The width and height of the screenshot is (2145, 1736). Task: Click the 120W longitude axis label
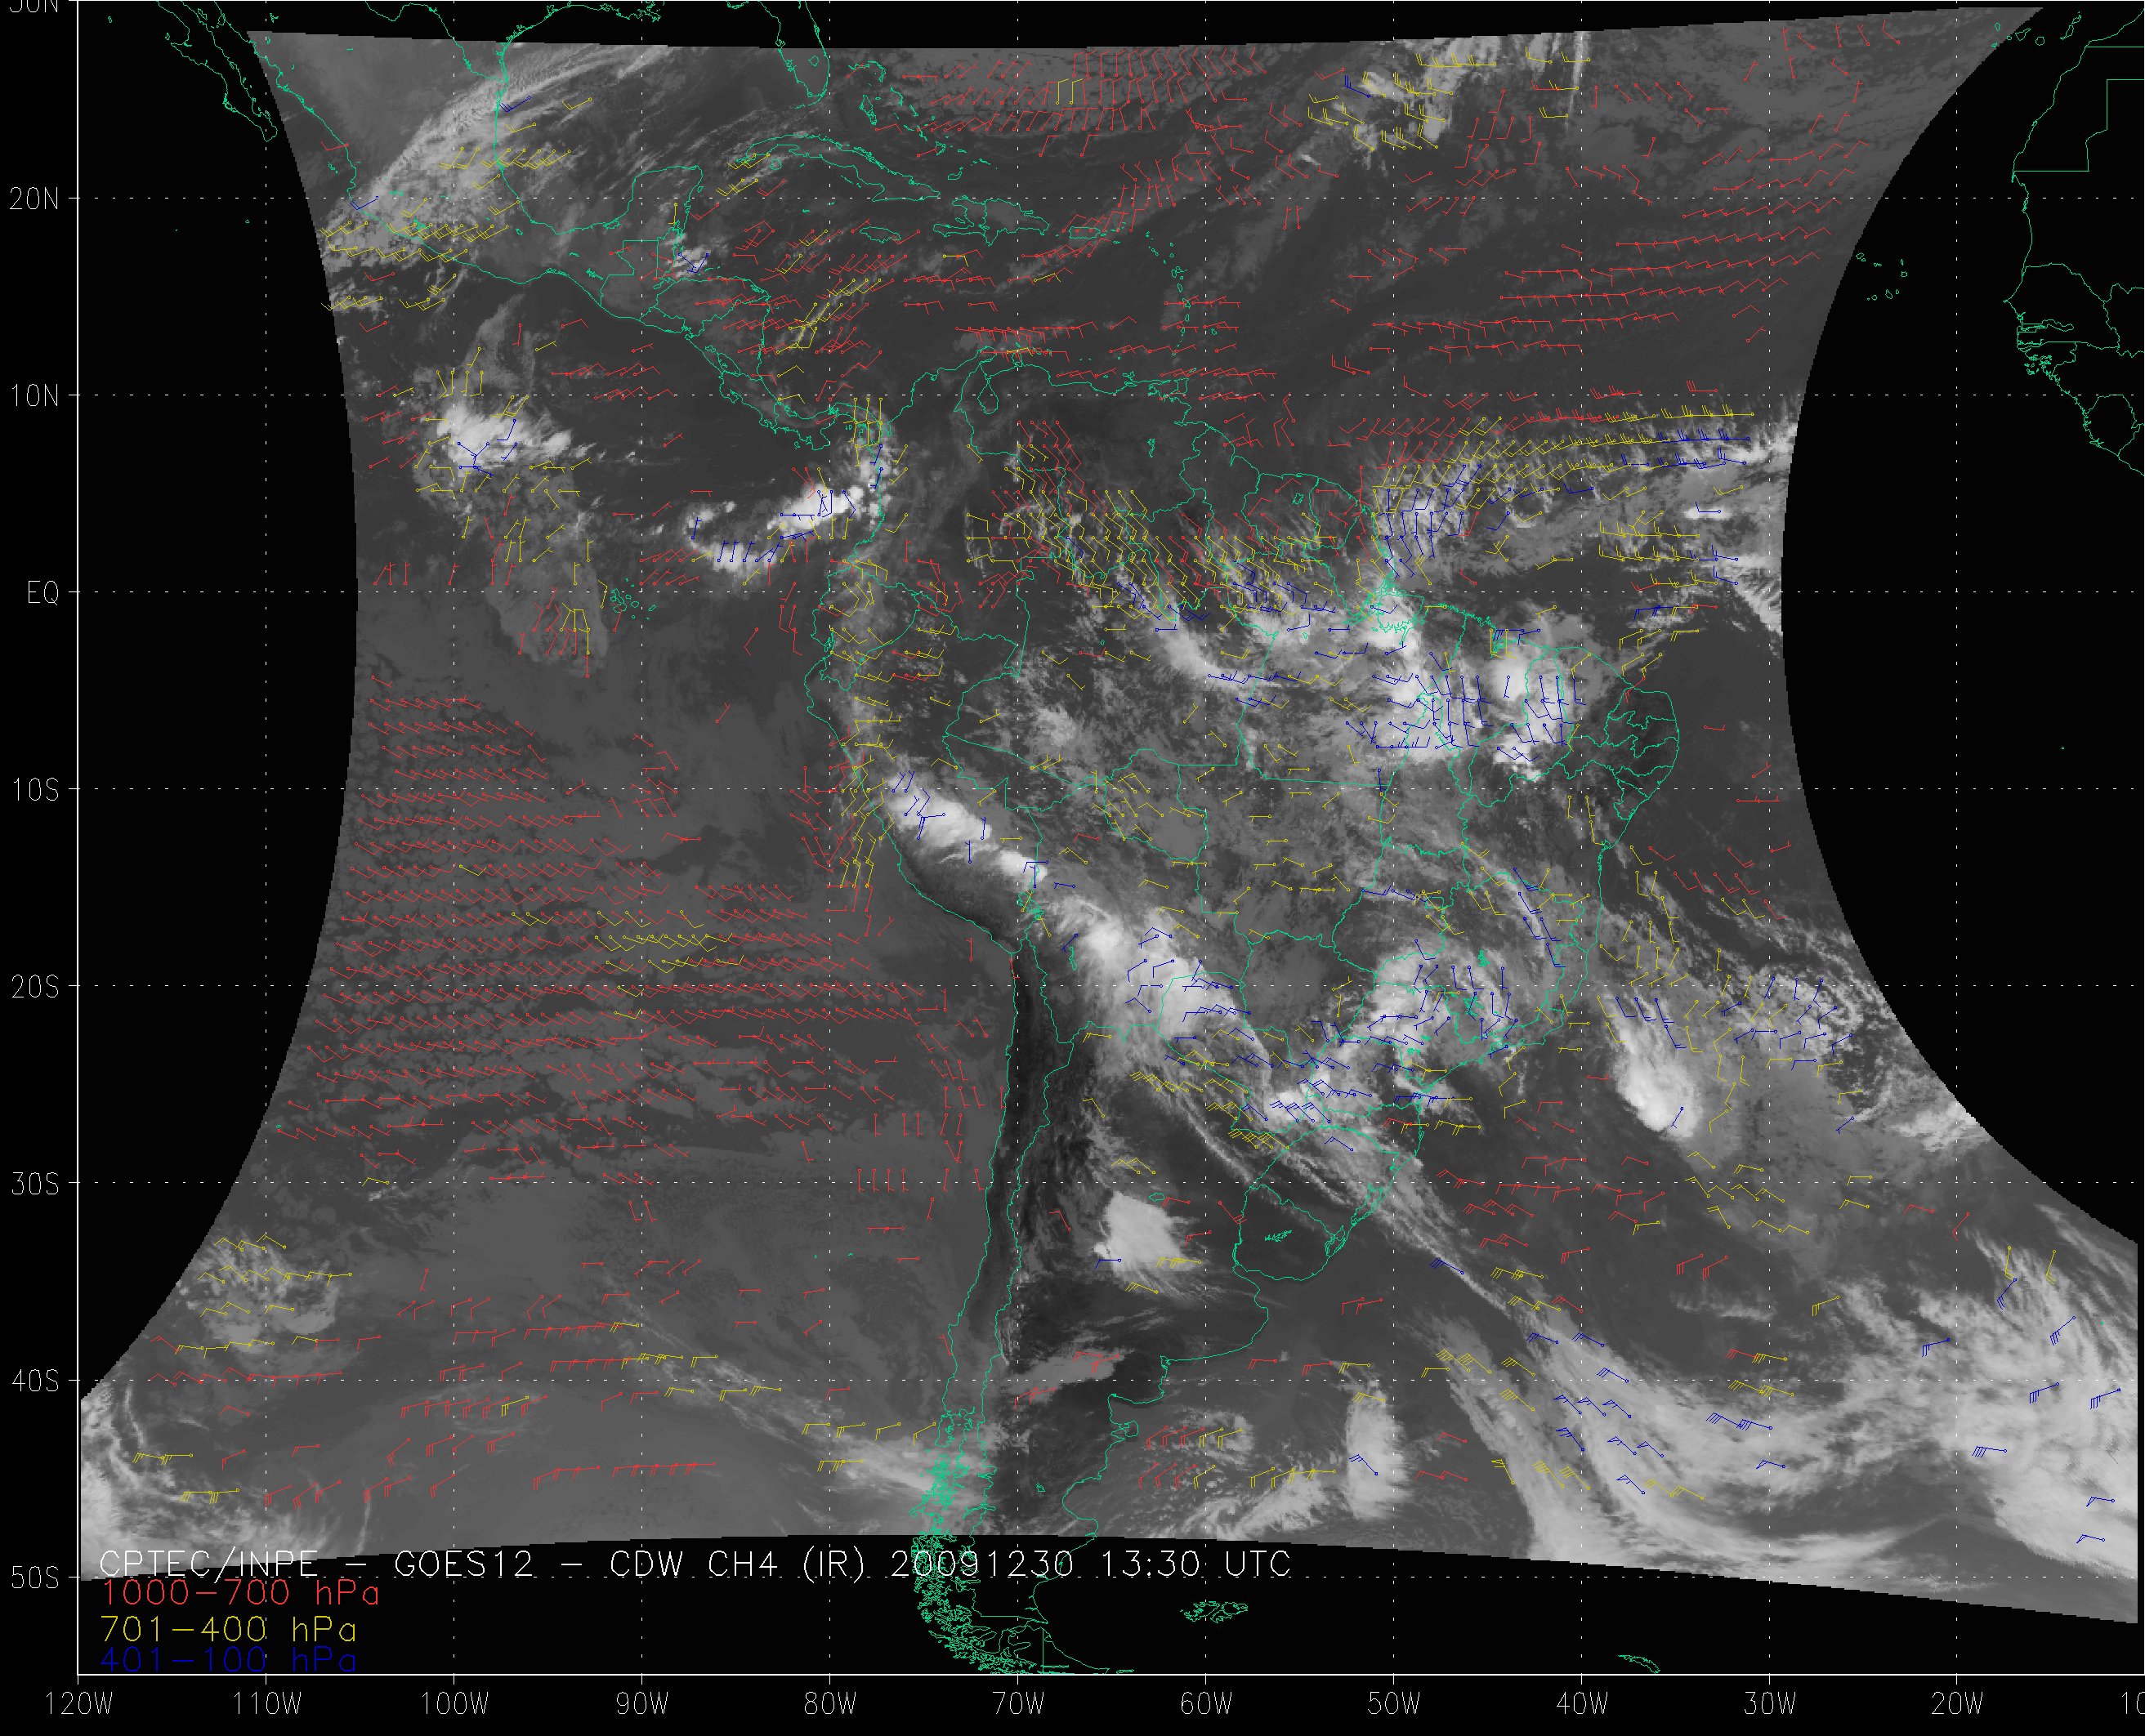(x=79, y=1704)
